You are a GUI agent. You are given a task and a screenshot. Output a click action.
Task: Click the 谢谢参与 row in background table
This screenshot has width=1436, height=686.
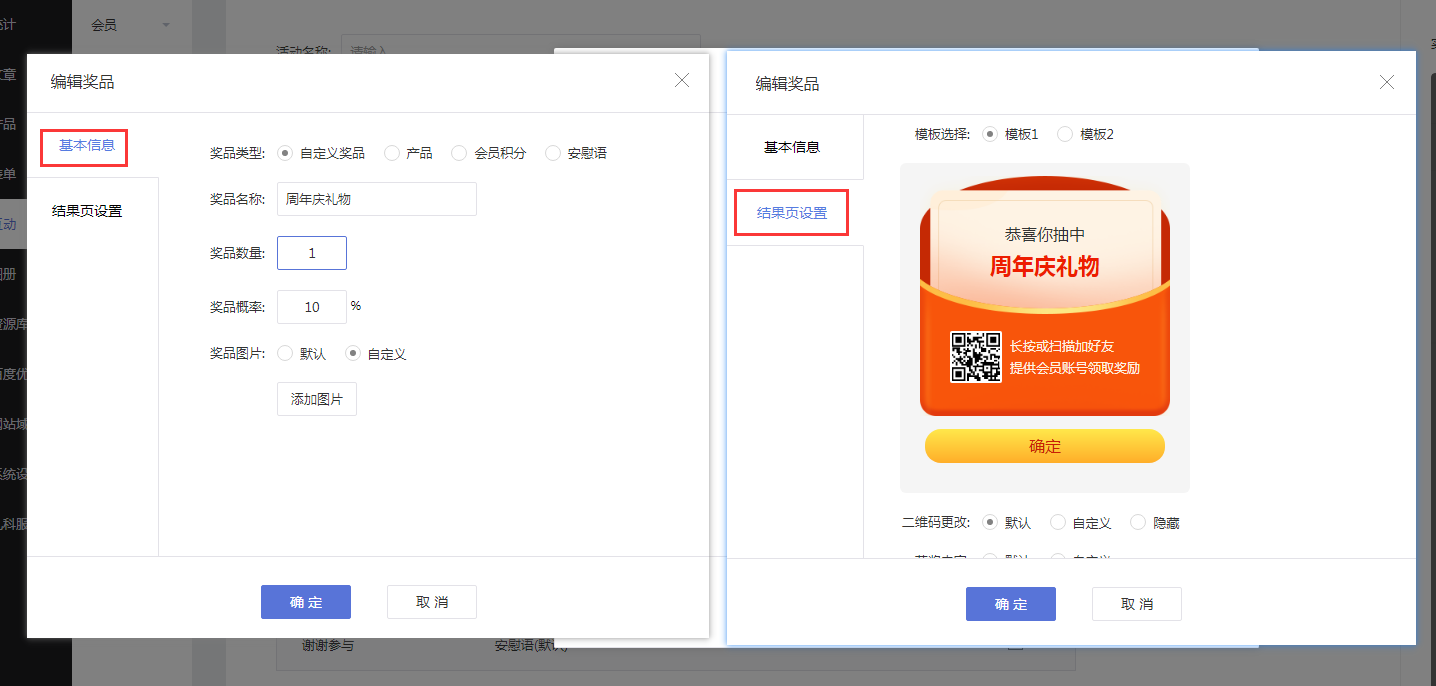(676, 646)
